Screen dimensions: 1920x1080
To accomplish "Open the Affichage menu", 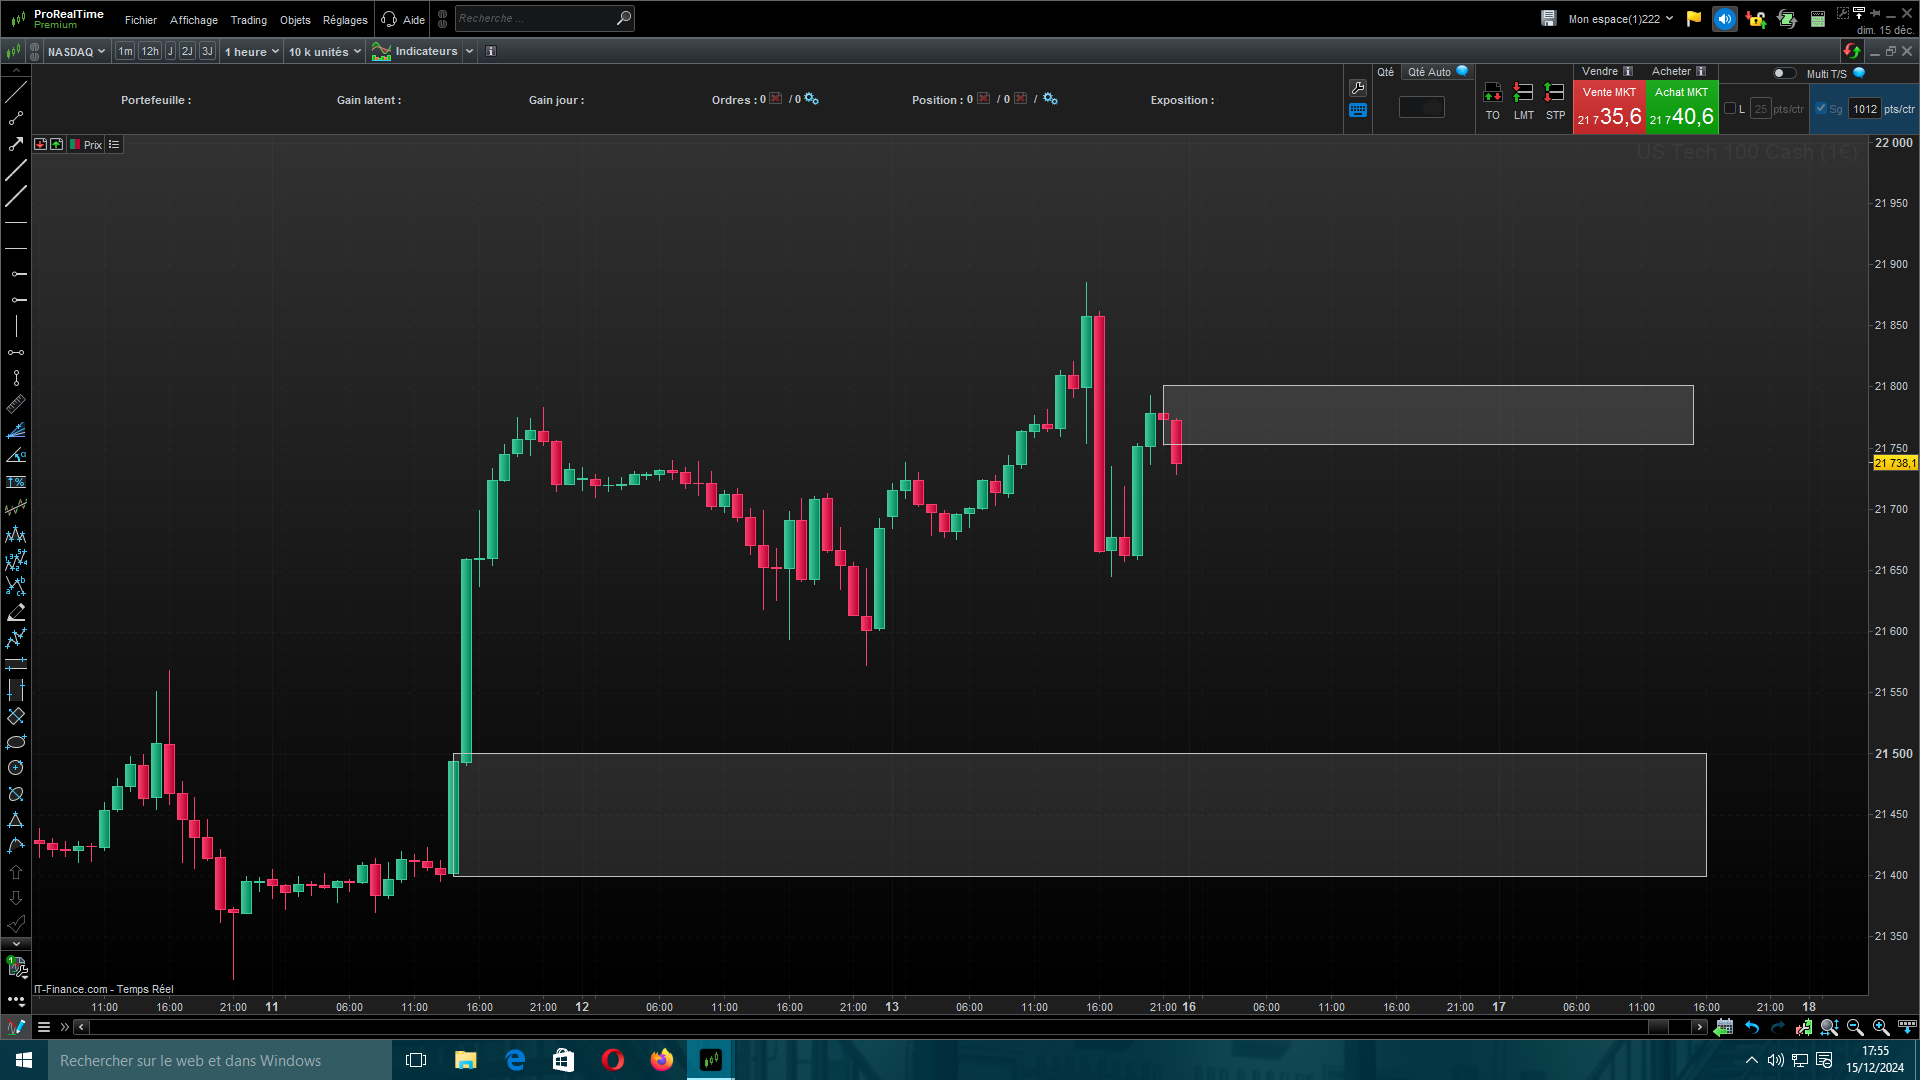I will tap(194, 20).
